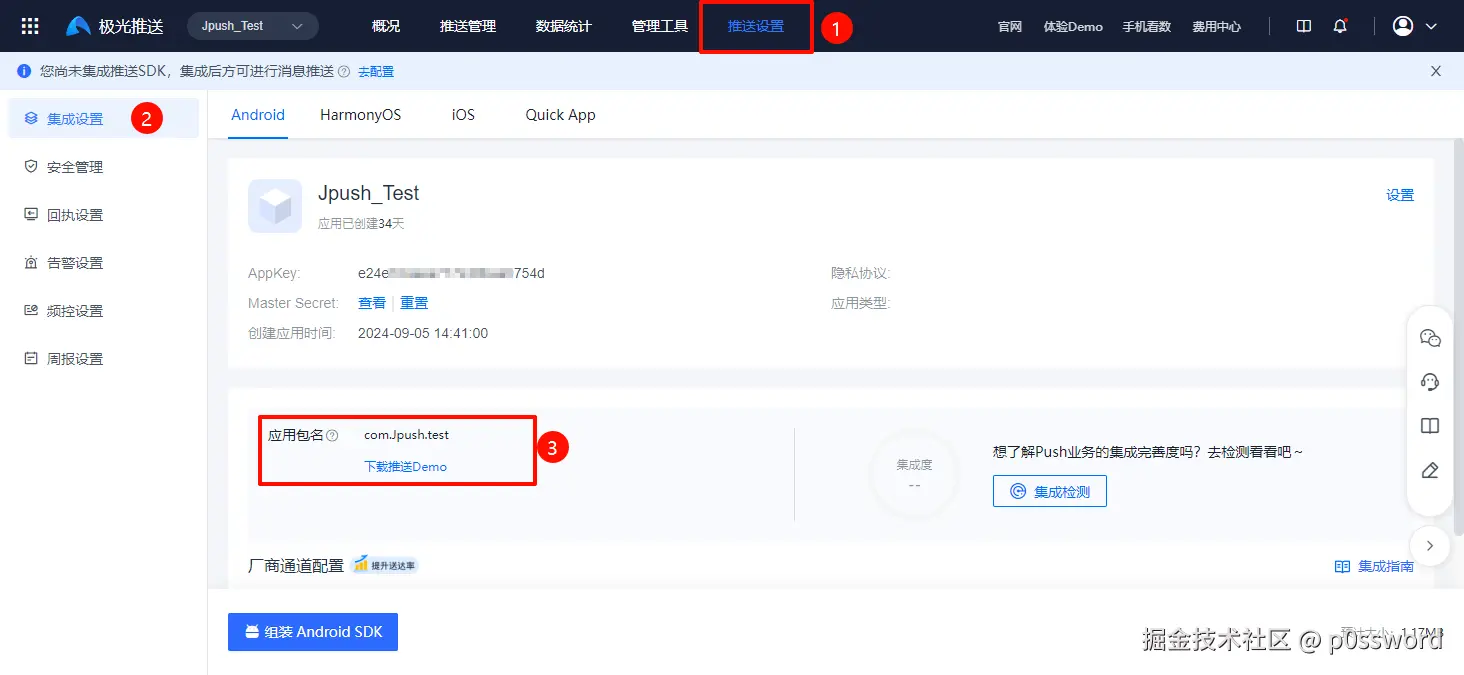Open the customer service headset icon

1430,382
